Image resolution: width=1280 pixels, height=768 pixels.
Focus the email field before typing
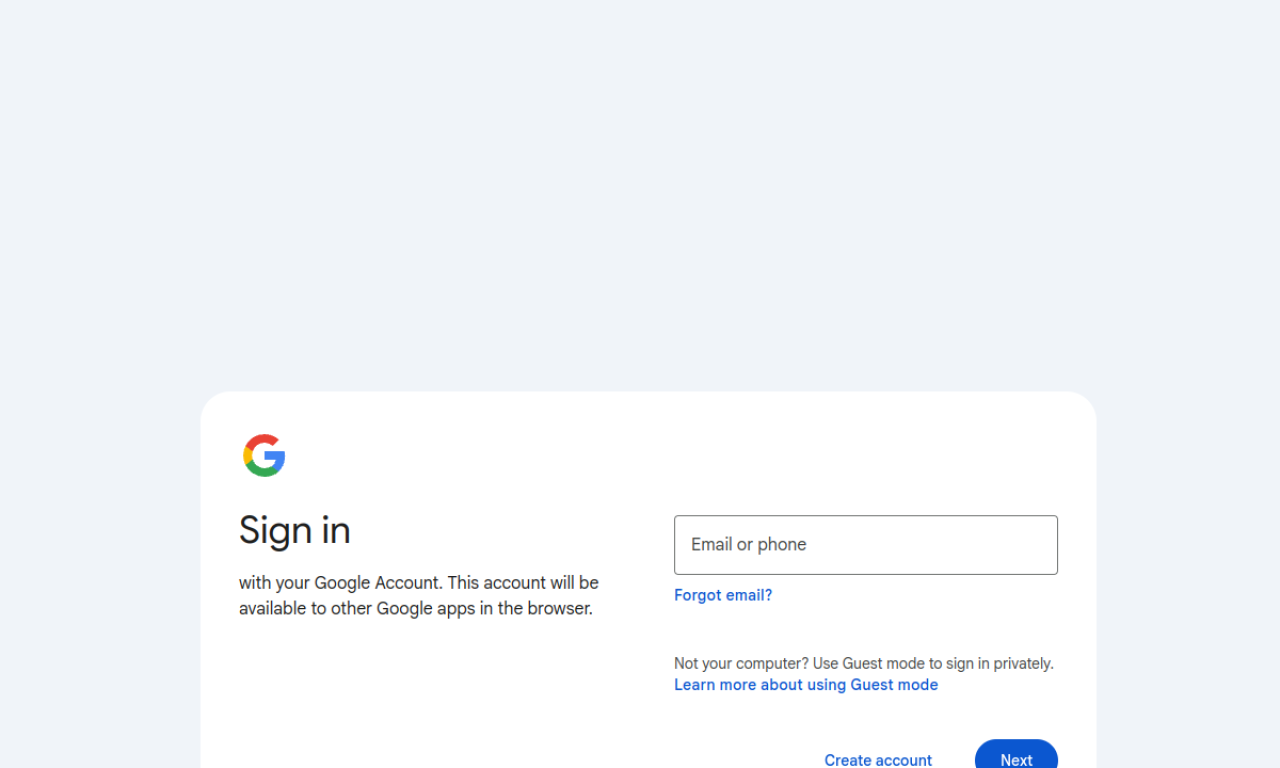tap(865, 545)
